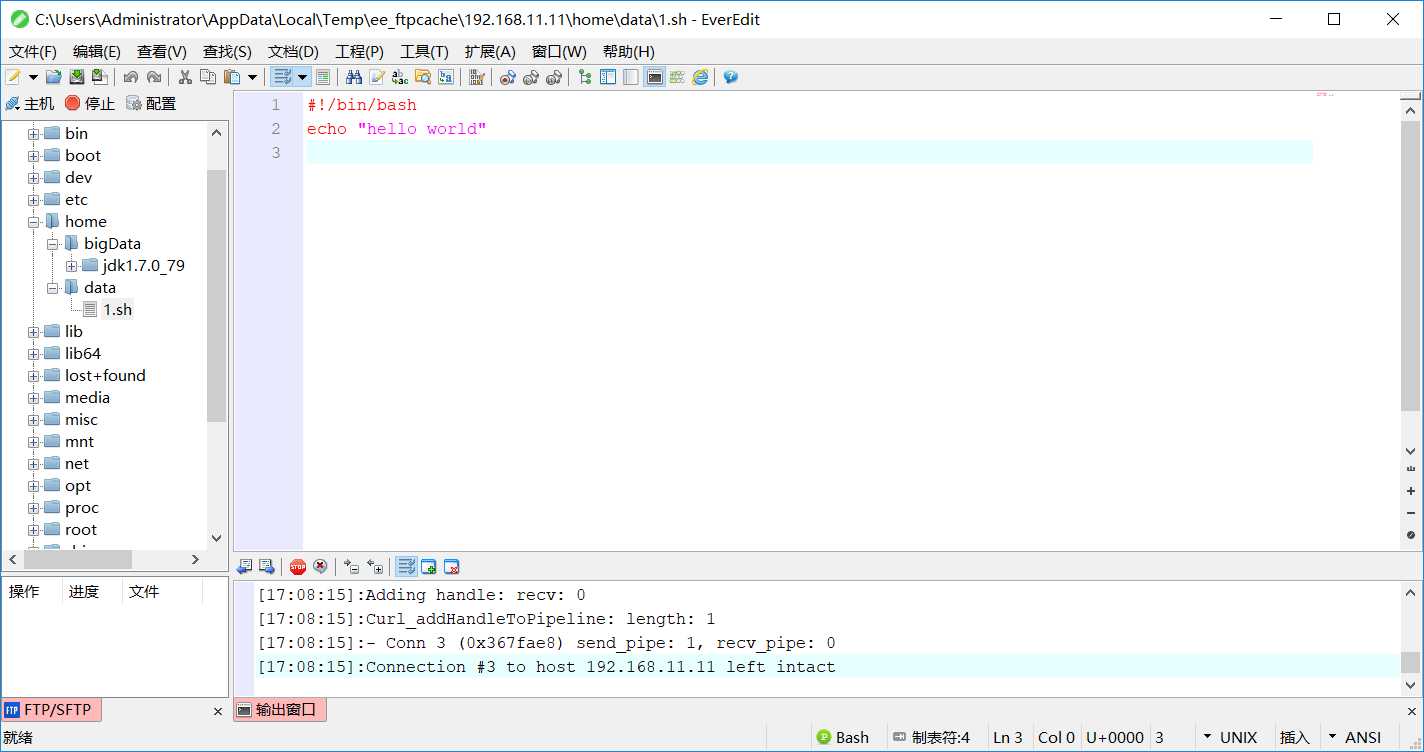Open the 编辑(E) menu
This screenshot has height=752, width=1424.
click(97, 51)
